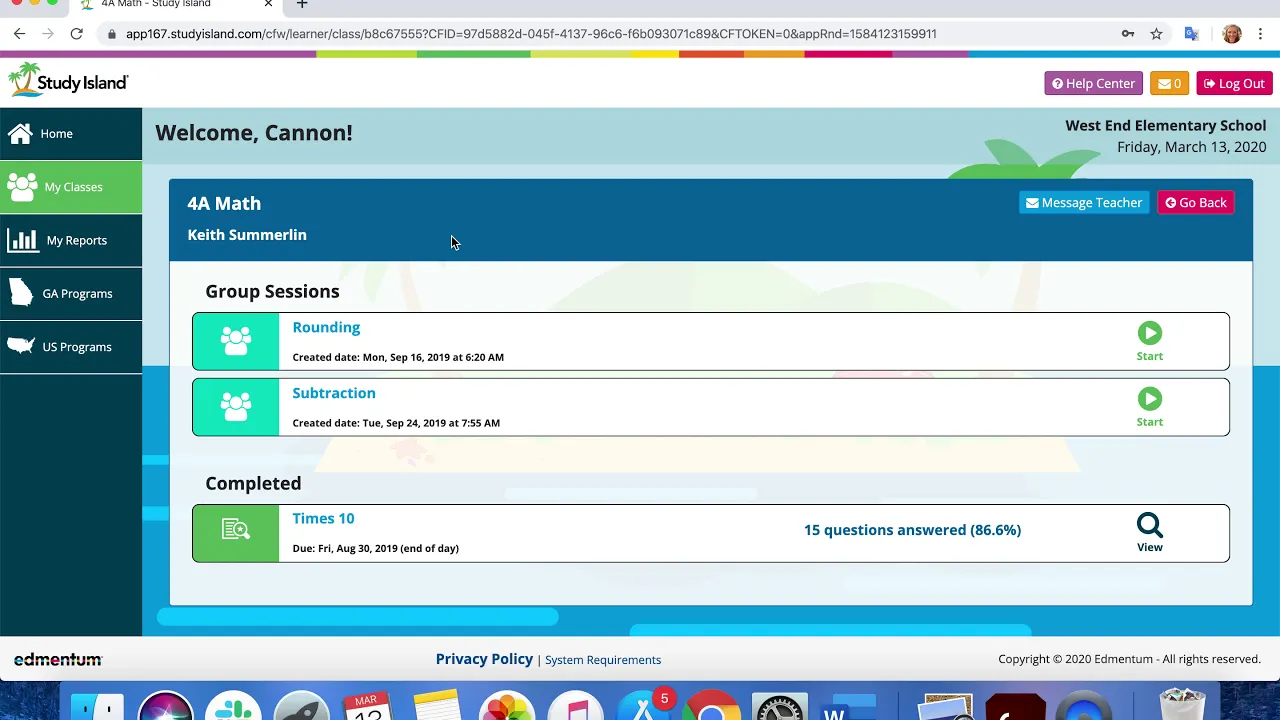Click '15 questions answered (86.6%)' text
The height and width of the screenshot is (720, 1280).
pyautogui.click(x=912, y=530)
